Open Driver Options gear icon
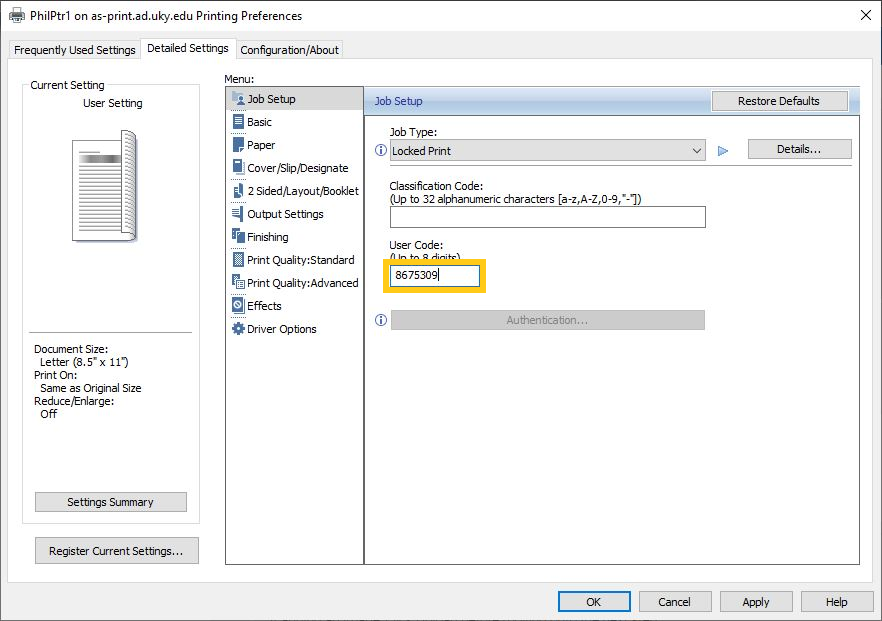This screenshot has width=882, height=621. click(x=238, y=328)
